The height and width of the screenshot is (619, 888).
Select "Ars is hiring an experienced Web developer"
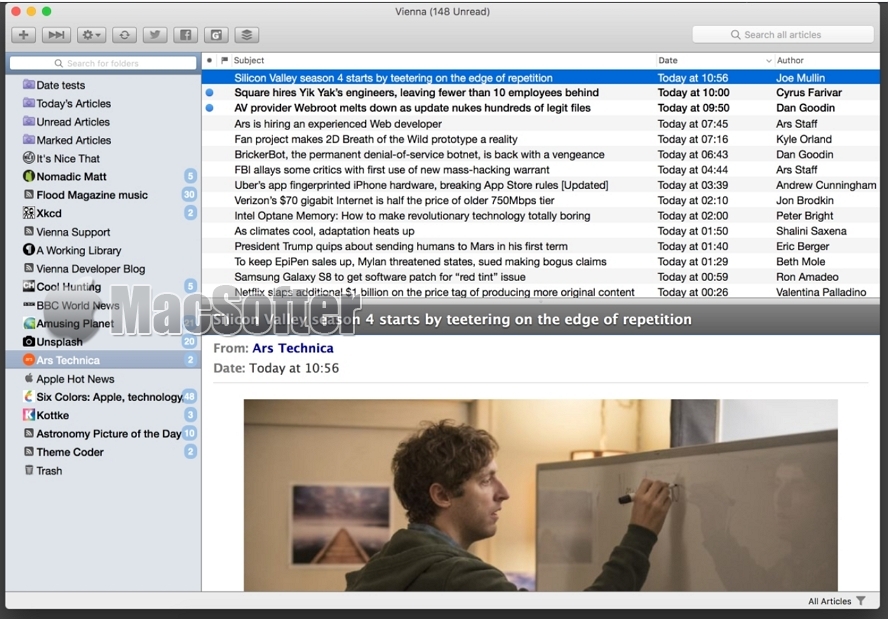click(x=541, y=123)
